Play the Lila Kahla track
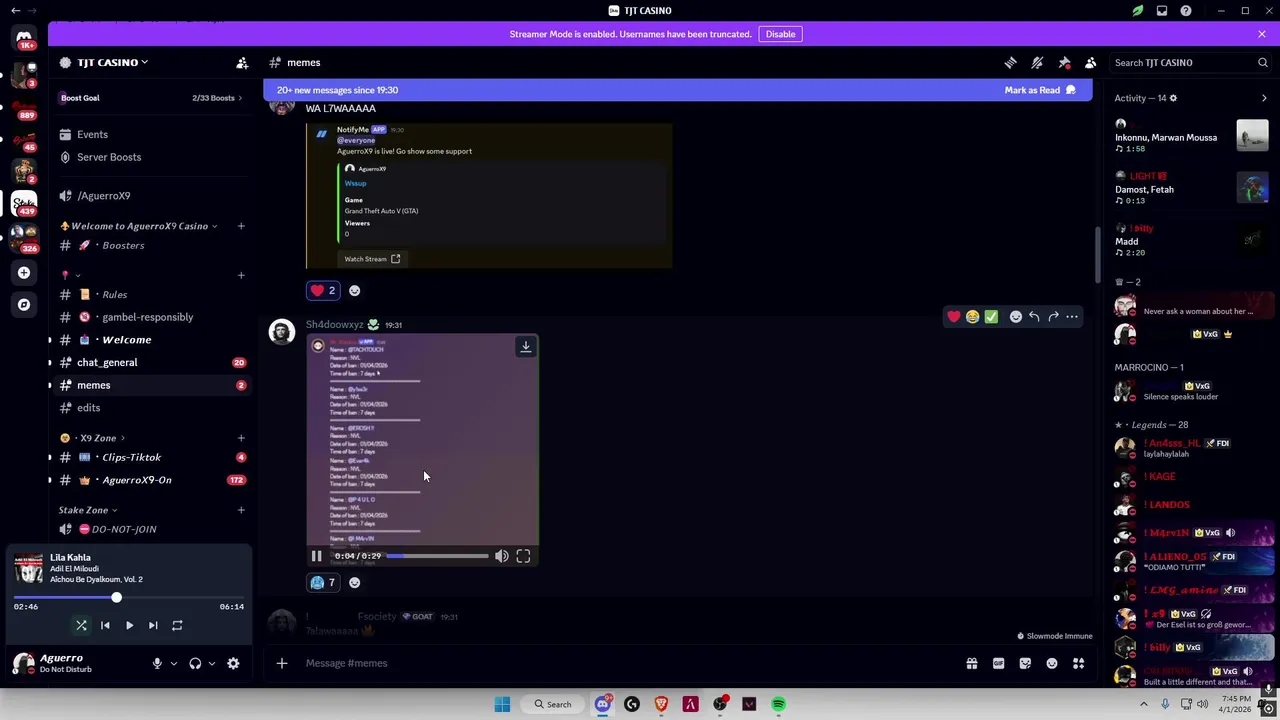Image resolution: width=1280 pixels, height=720 pixels. pyautogui.click(x=129, y=626)
